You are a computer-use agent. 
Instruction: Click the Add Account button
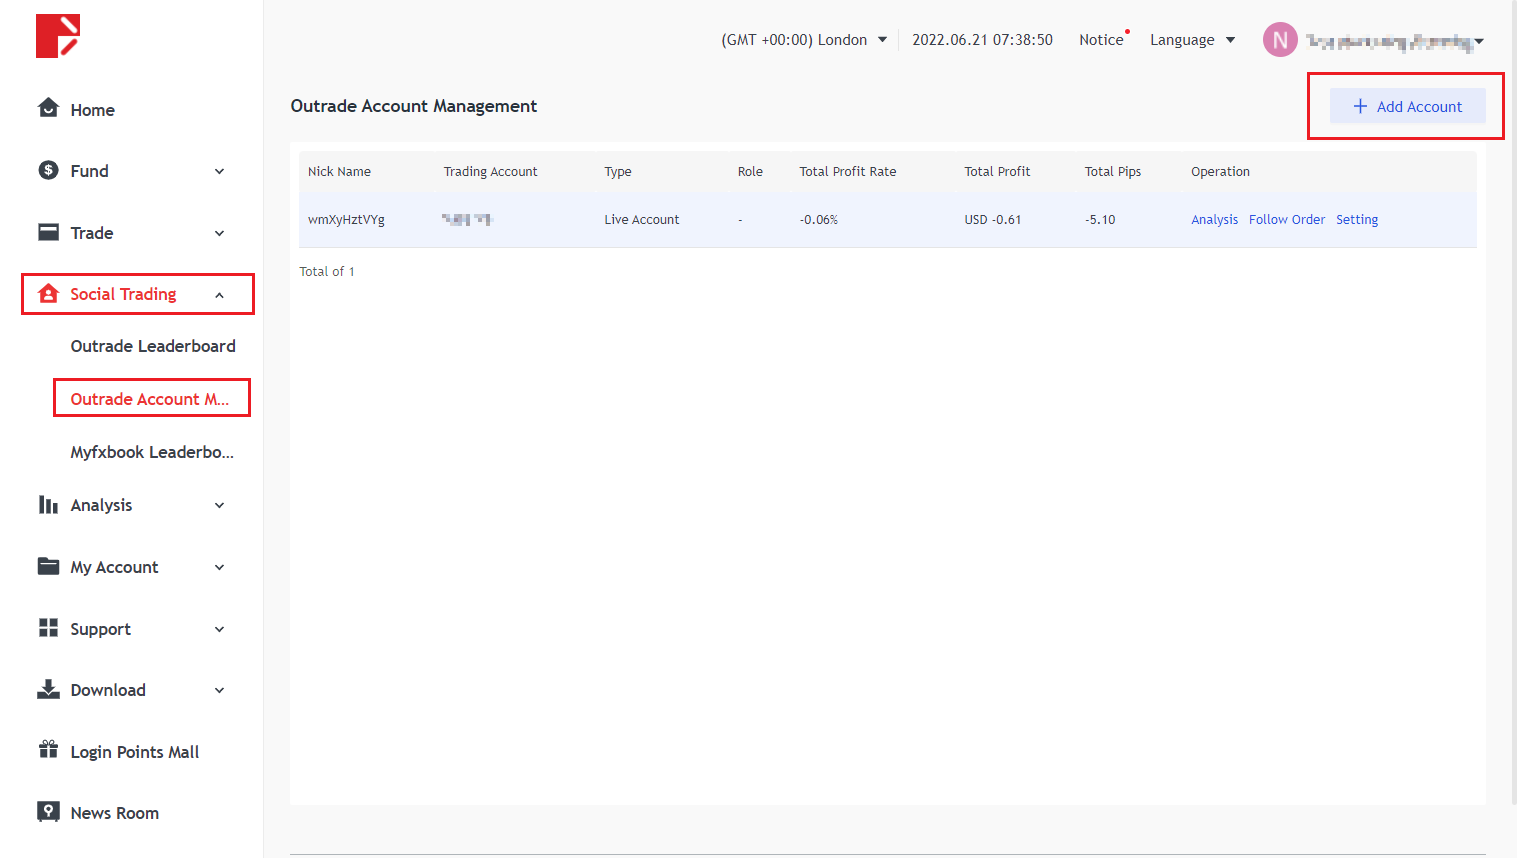[1407, 106]
